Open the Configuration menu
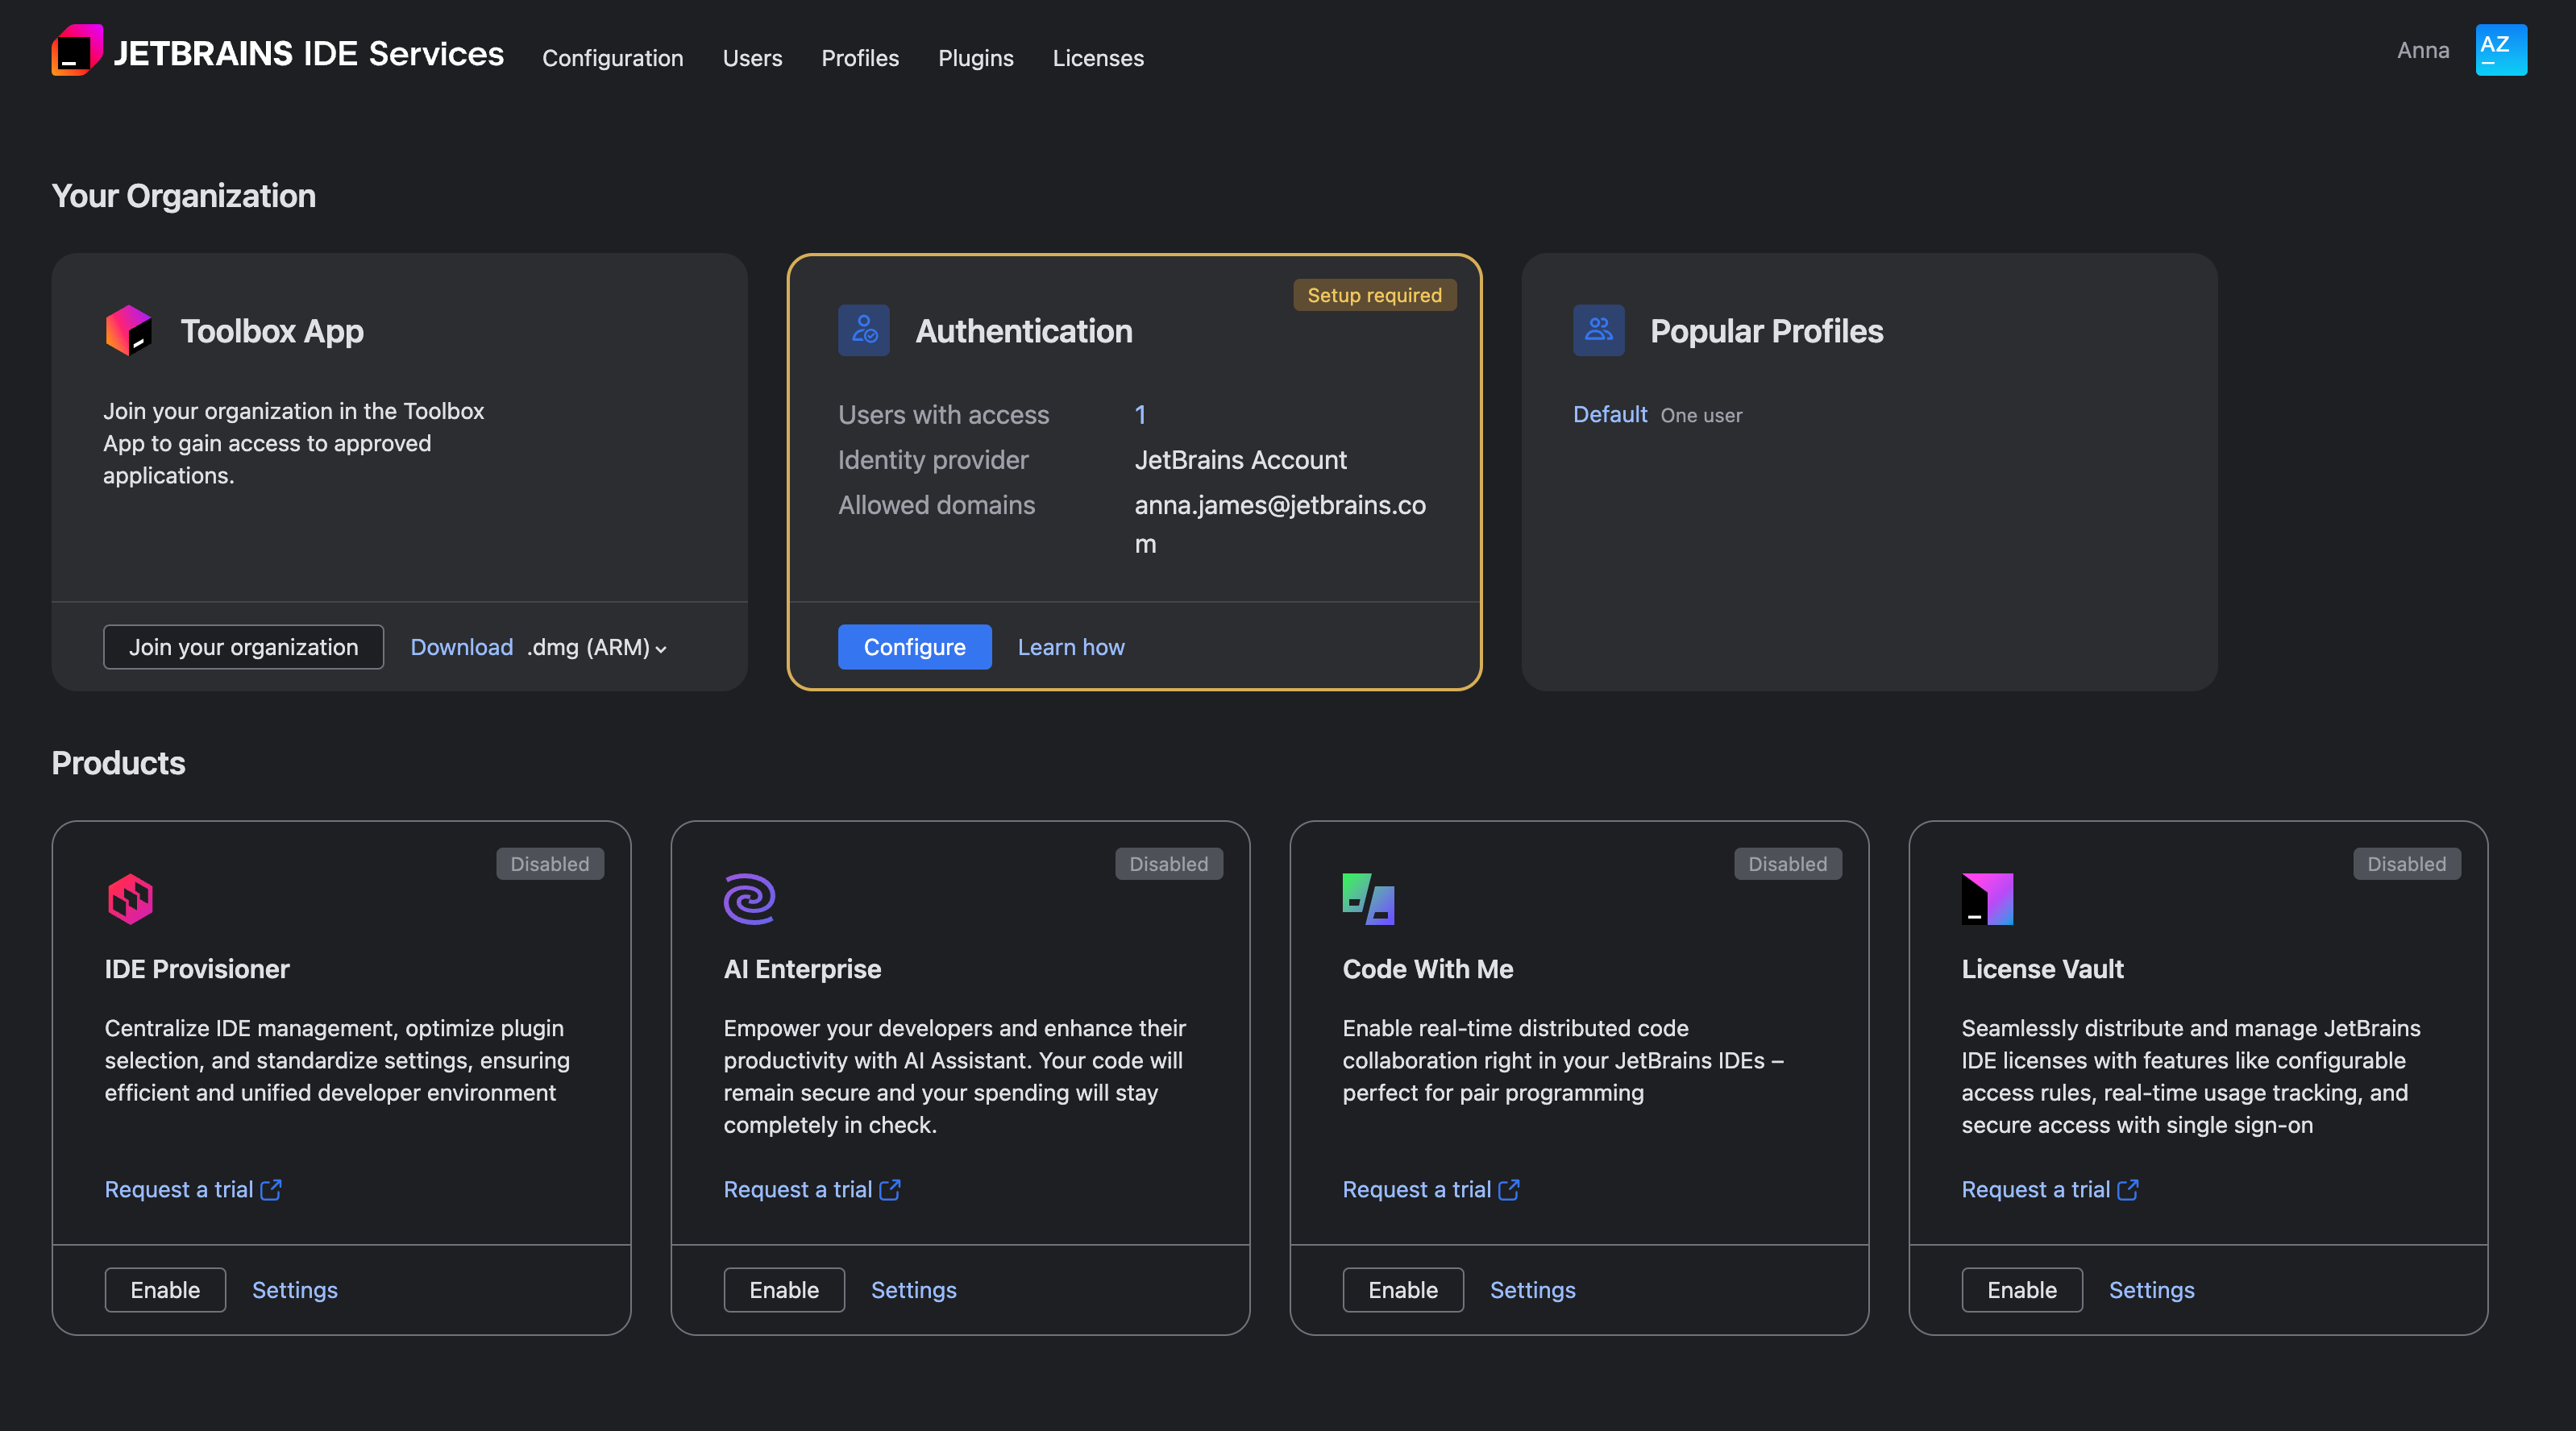Image resolution: width=2576 pixels, height=1431 pixels. coord(613,58)
